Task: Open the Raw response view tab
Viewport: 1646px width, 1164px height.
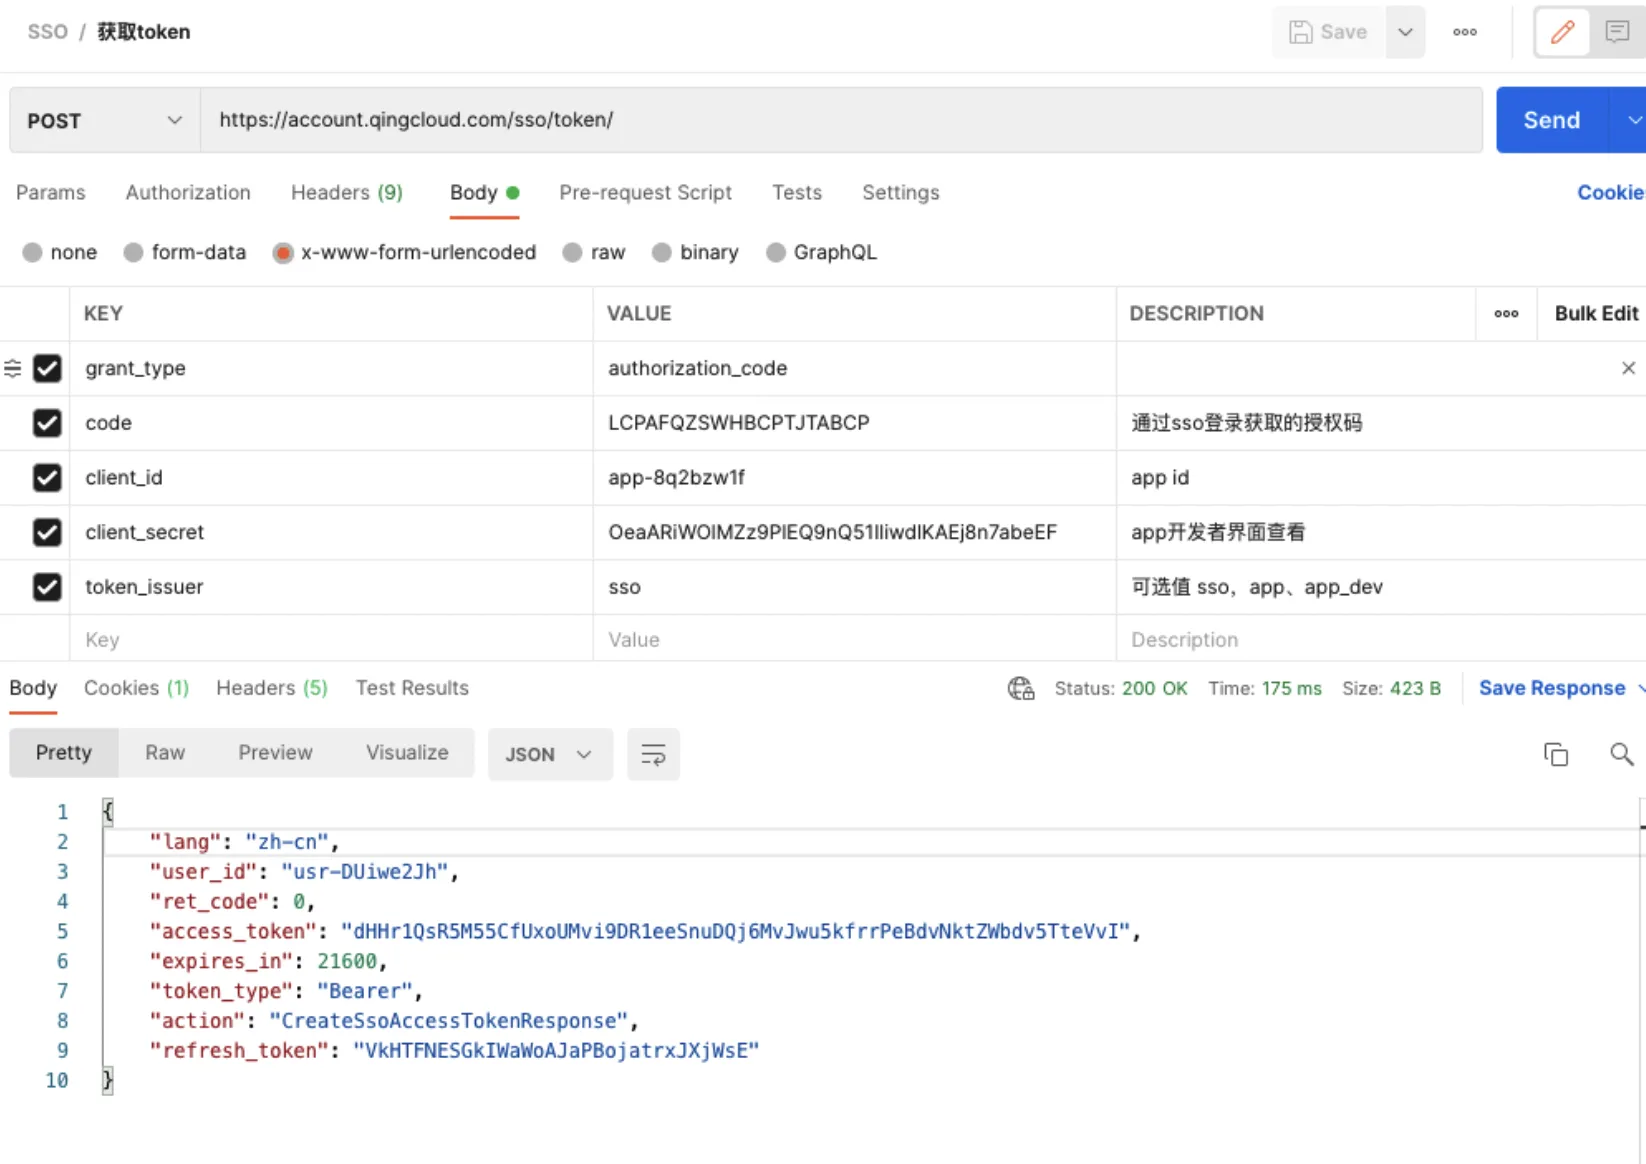Action: point(165,752)
